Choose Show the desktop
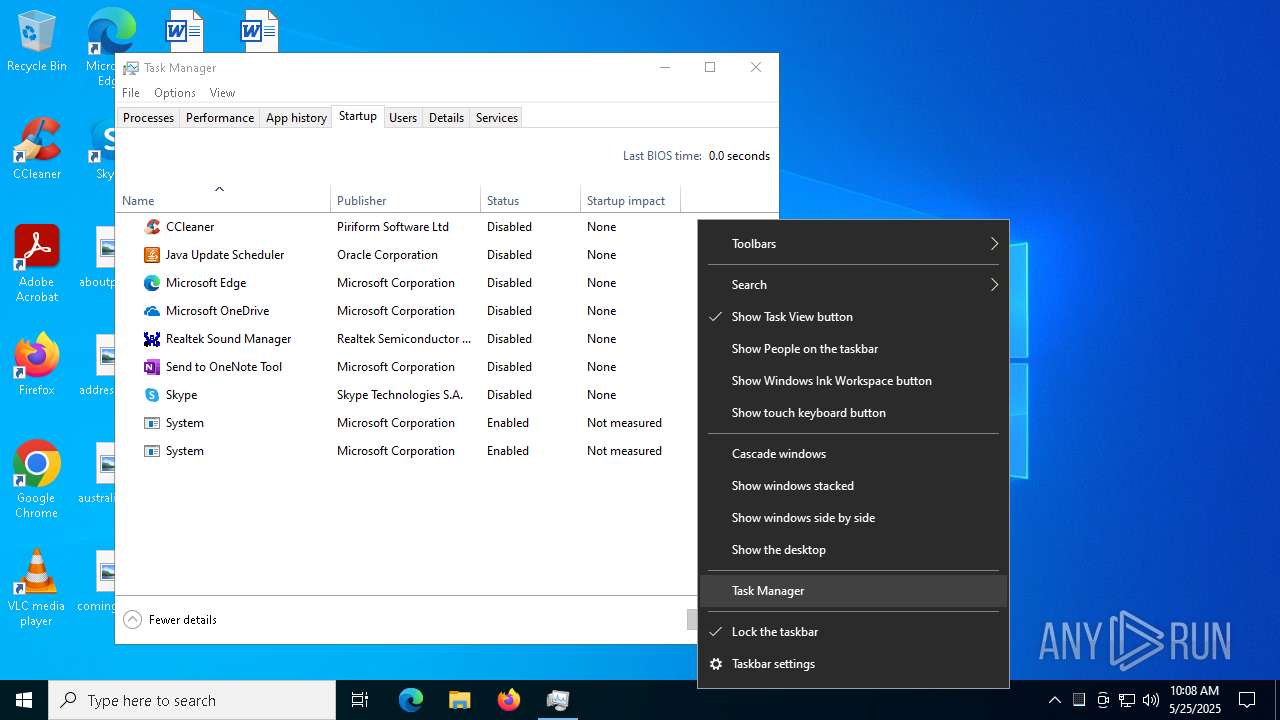1280x720 pixels. [x=853, y=550]
